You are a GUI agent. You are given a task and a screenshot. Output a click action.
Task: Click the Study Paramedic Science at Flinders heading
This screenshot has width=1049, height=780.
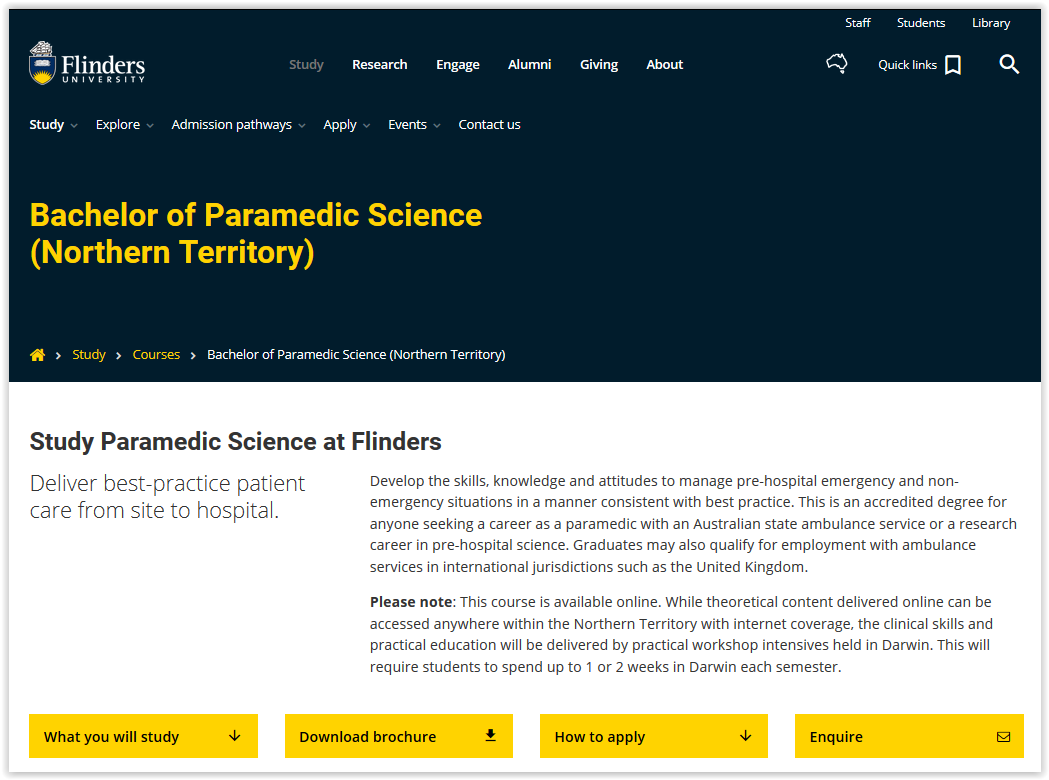point(235,442)
